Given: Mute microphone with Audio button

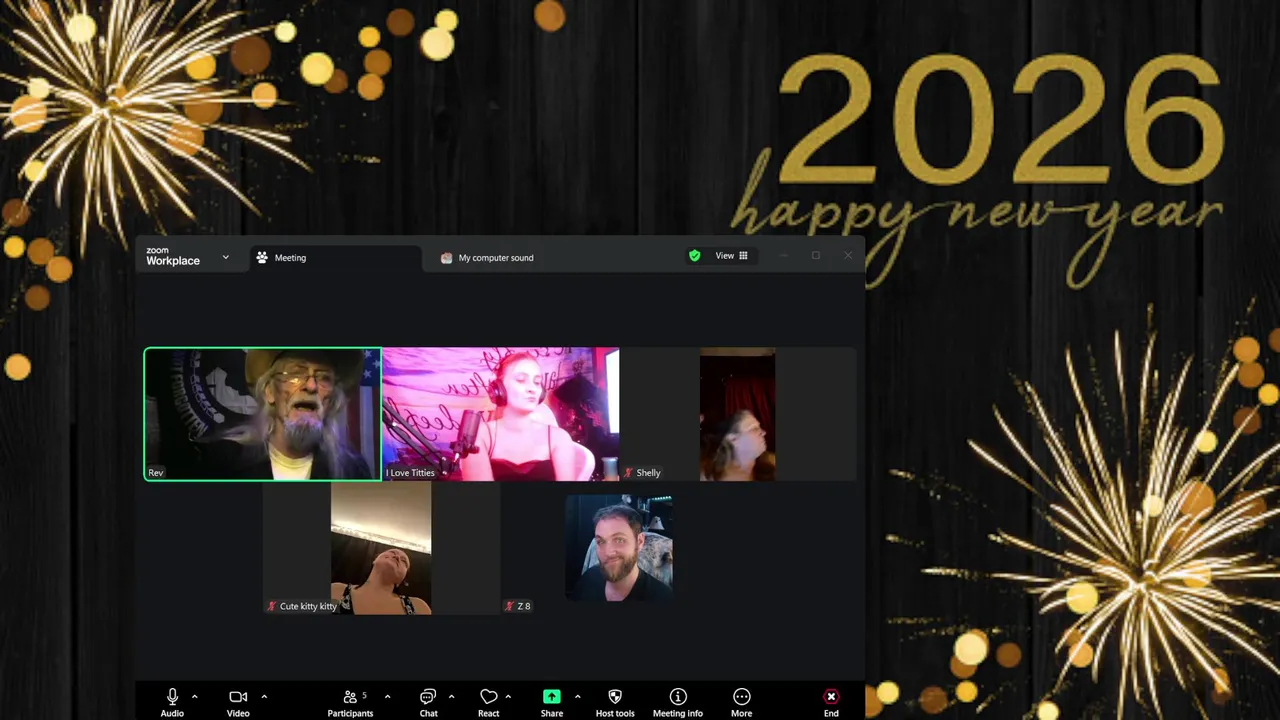Looking at the screenshot, I should coord(172,702).
